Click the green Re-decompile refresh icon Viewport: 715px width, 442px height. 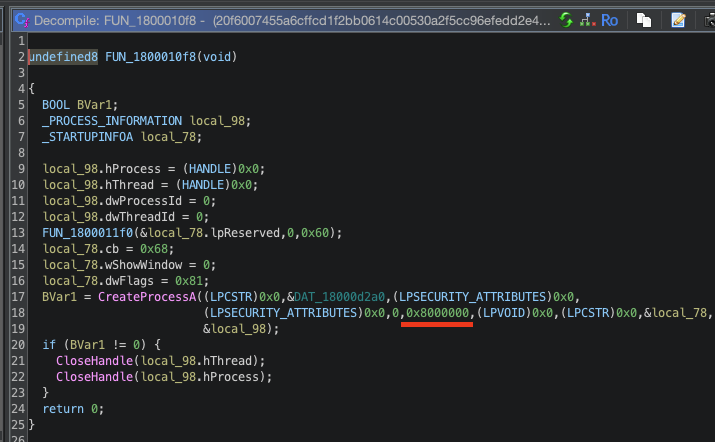point(566,20)
